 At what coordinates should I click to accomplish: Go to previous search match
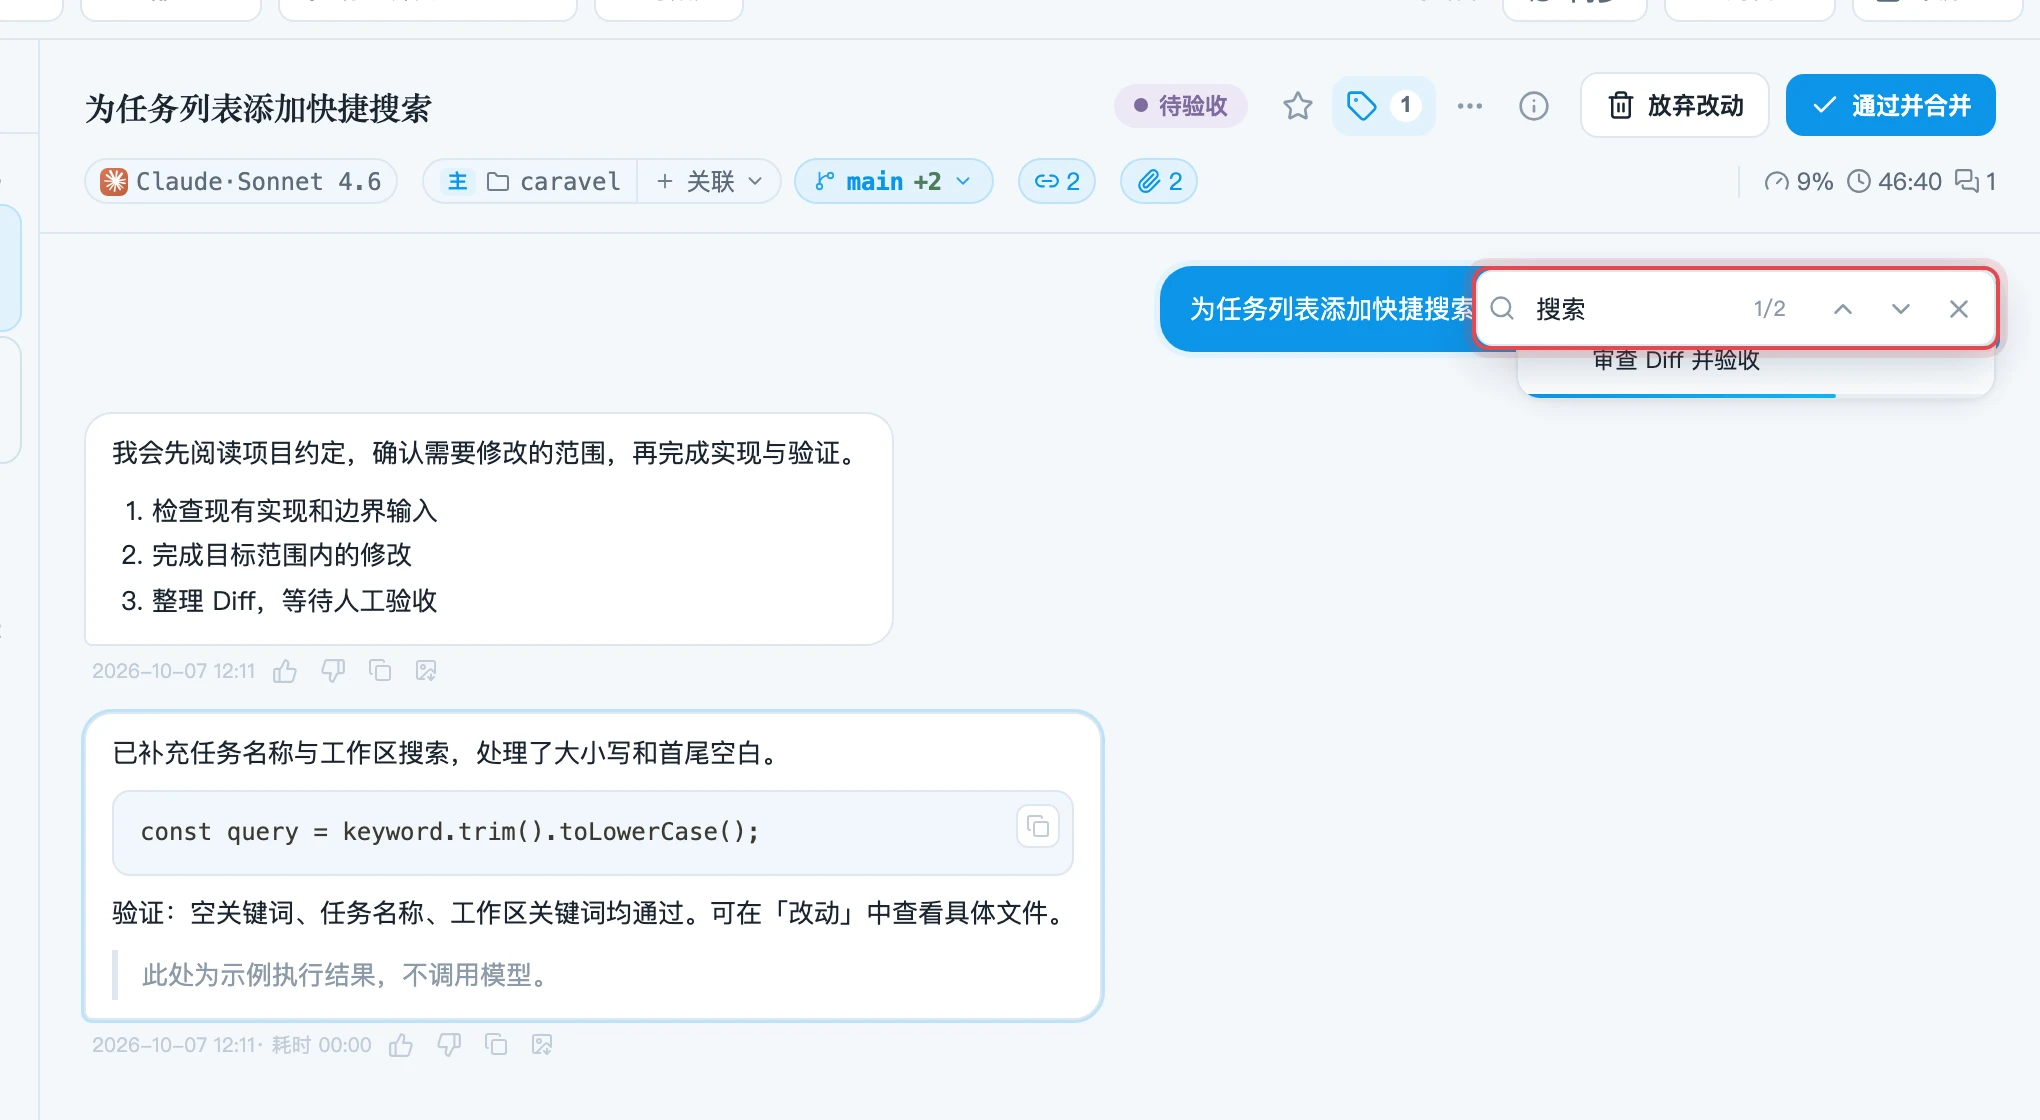[1842, 309]
